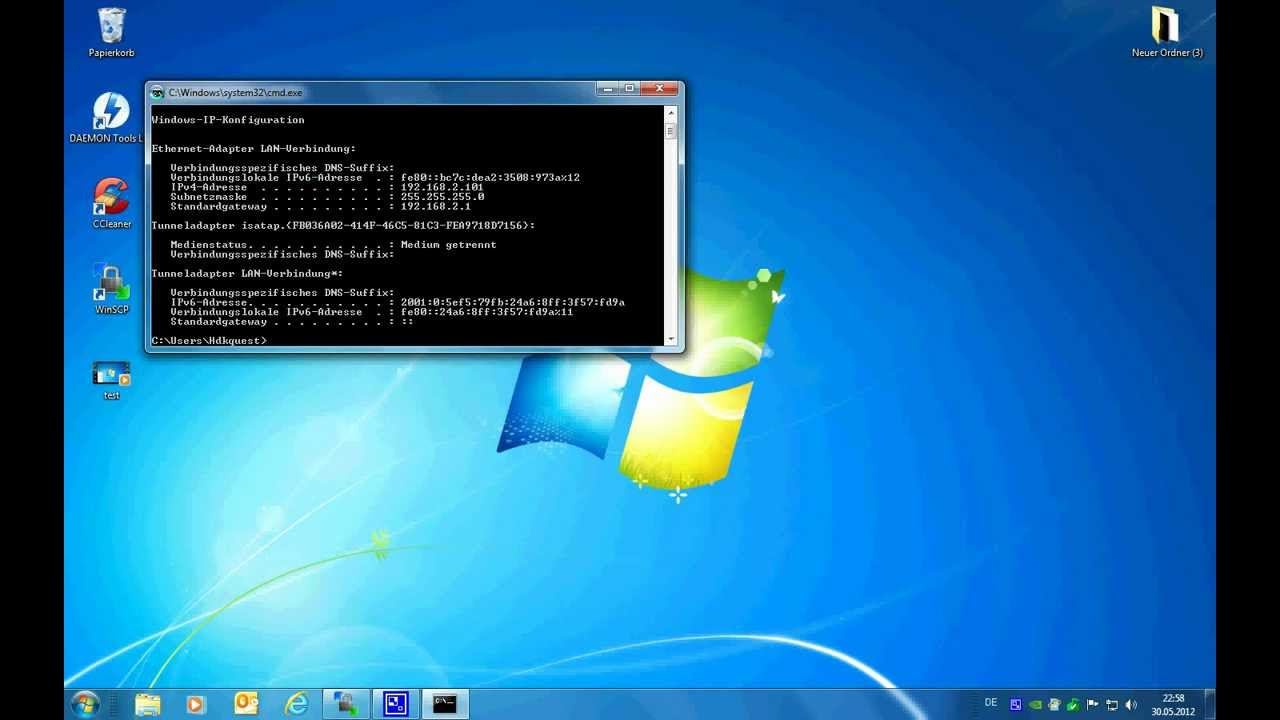
Task: Open the network connection tray icon
Action: coord(1111,705)
